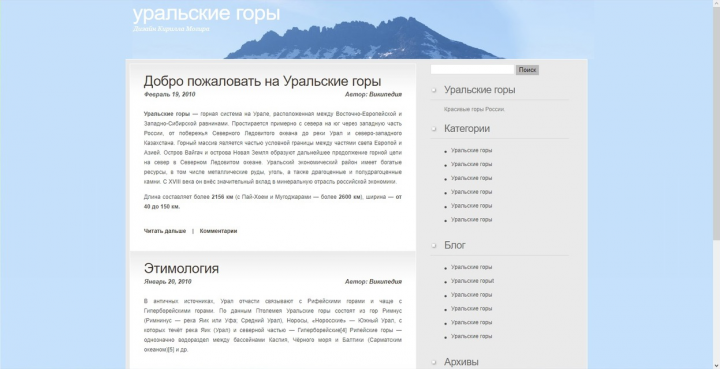Open 'Читать дальше' under the welcome post

[x=165, y=231]
